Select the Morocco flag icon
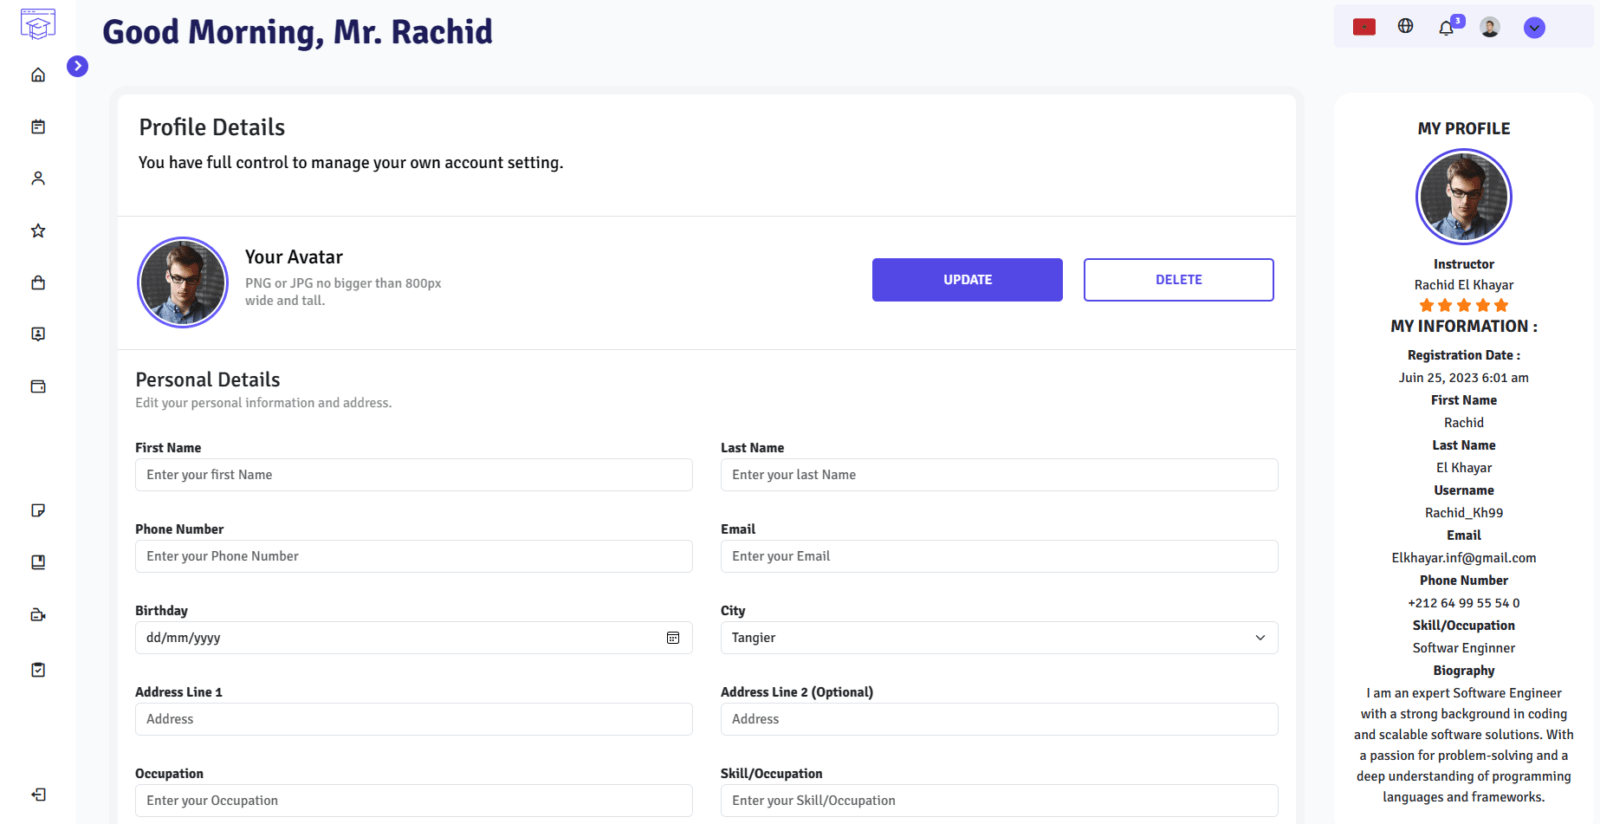The width and height of the screenshot is (1600, 824). [1364, 27]
